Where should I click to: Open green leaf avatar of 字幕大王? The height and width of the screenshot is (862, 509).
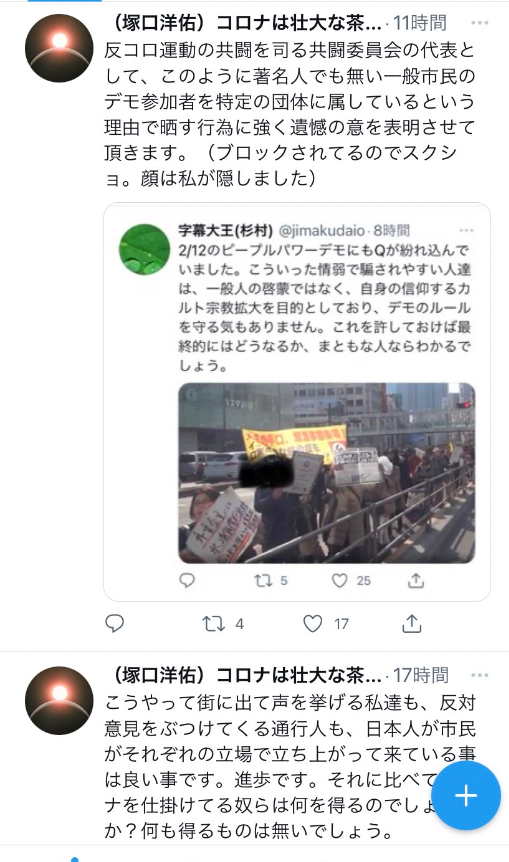(x=145, y=249)
